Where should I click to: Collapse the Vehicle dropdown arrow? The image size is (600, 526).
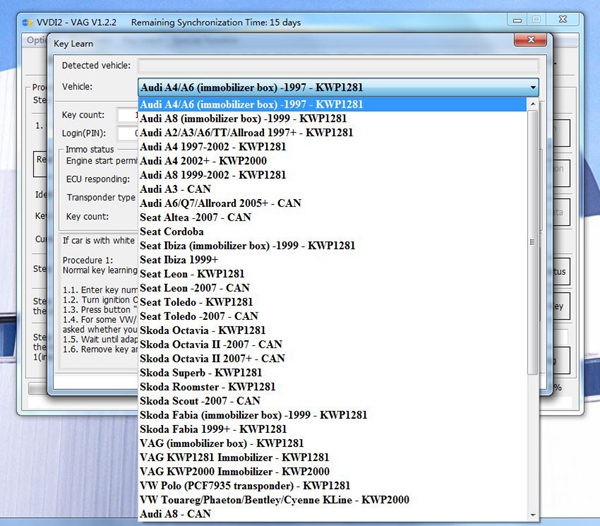tap(533, 88)
